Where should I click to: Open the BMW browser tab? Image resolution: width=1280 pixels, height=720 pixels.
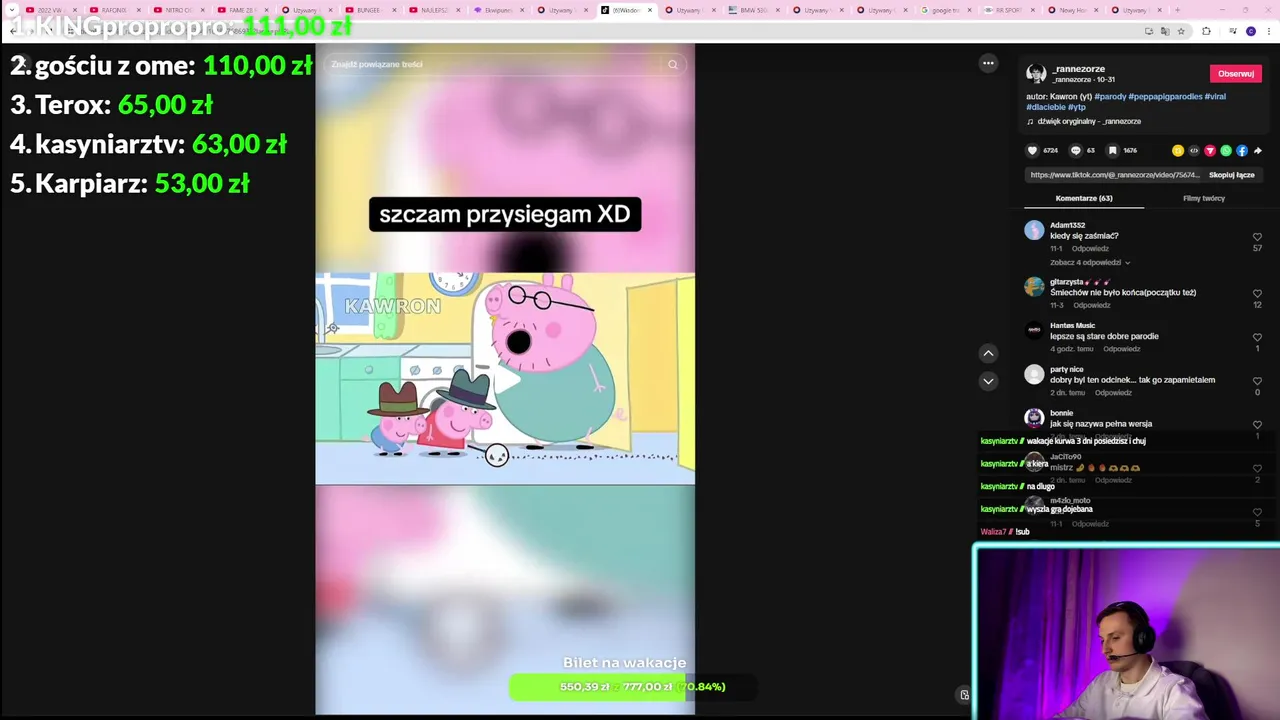point(753,10)
